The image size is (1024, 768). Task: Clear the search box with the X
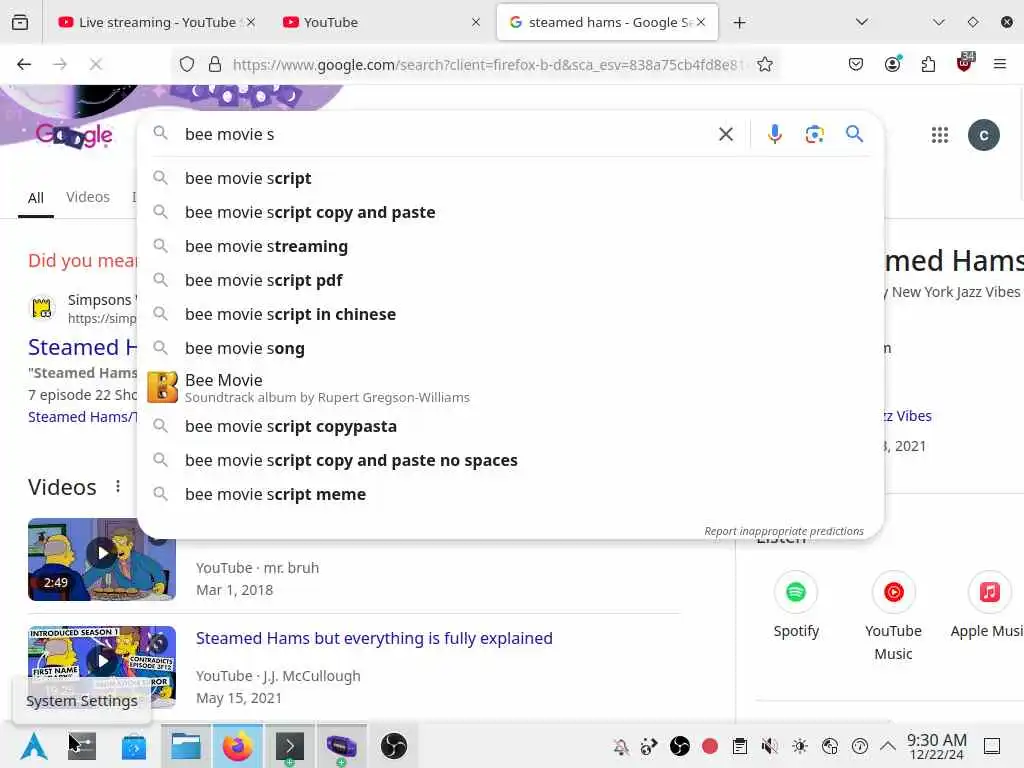point(726,135)
